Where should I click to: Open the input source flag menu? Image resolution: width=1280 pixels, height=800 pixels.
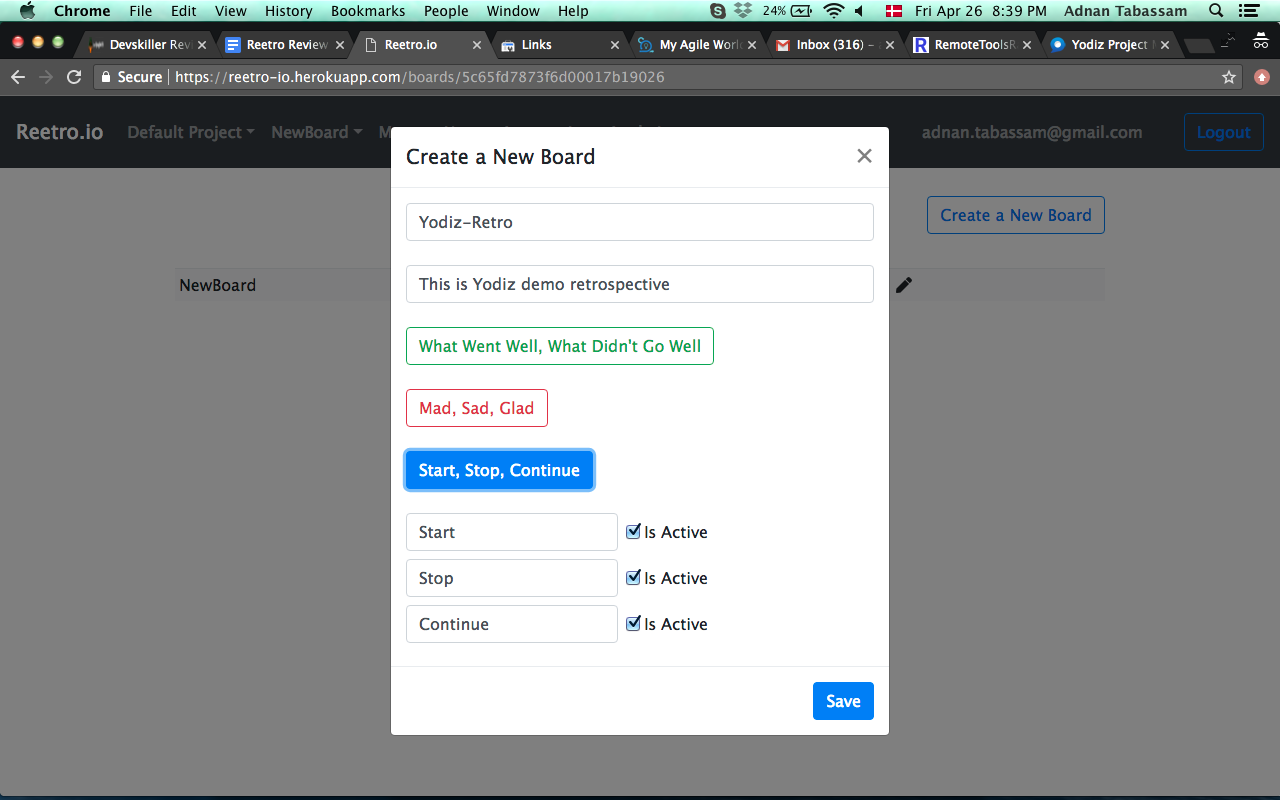893,11
